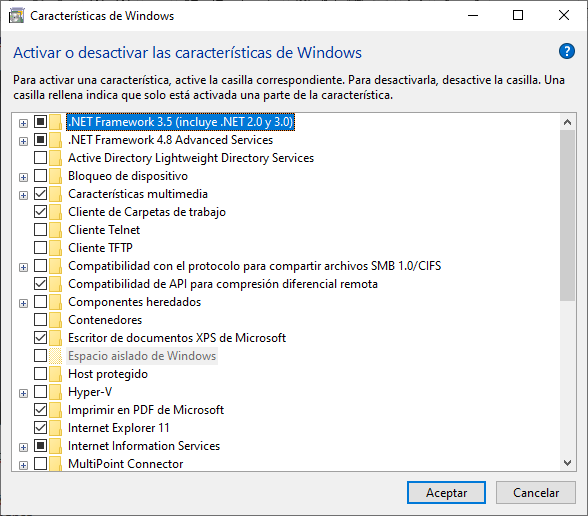Click folder icon beside Imprimir en PDF de Microsoft
This screenshot has height=516, width=588.
coord(56,410)
